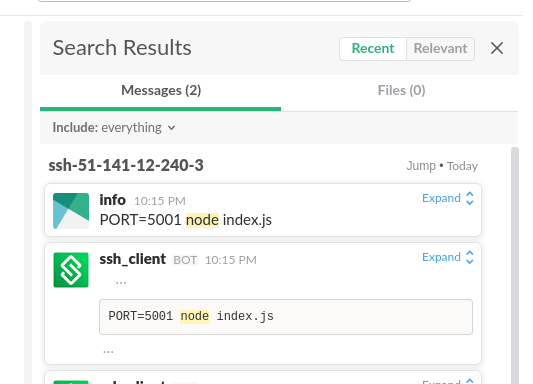533x384 pixels.
Task: Open channel ssh-51-141-12-240-3
Action: pyautogui.click(x=126, y=165)
